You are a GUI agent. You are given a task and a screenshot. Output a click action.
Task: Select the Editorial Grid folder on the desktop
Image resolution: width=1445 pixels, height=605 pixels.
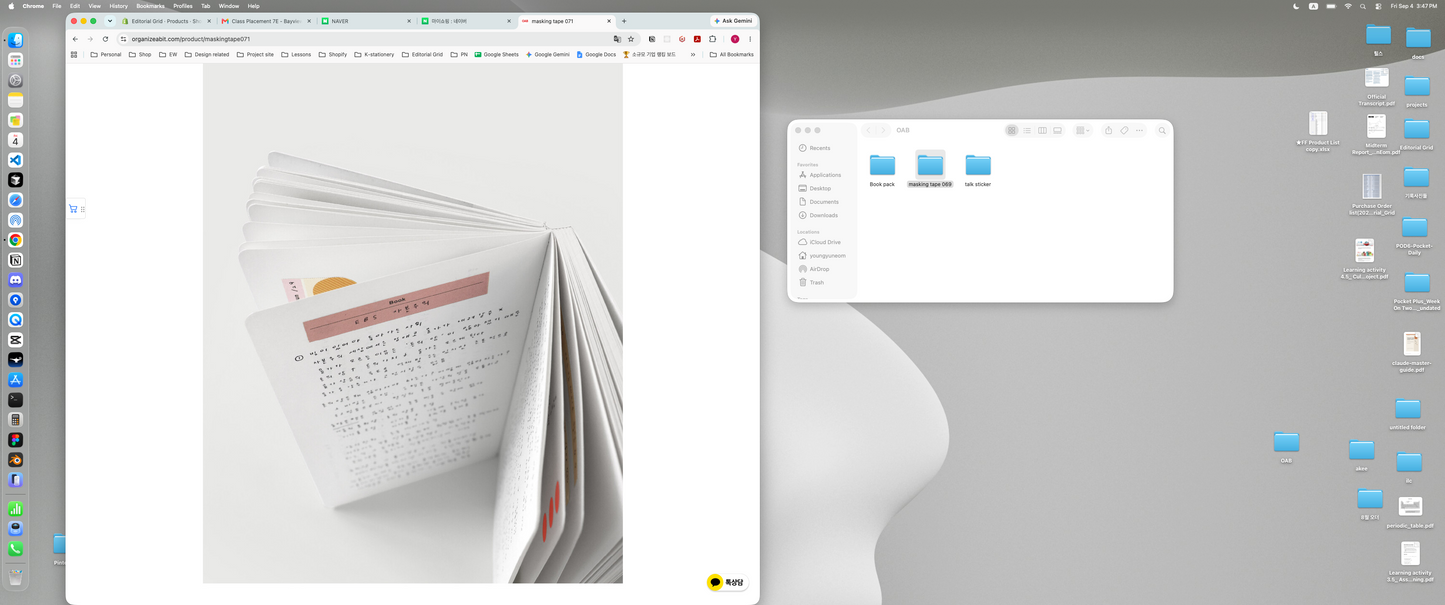[1416, 135]
